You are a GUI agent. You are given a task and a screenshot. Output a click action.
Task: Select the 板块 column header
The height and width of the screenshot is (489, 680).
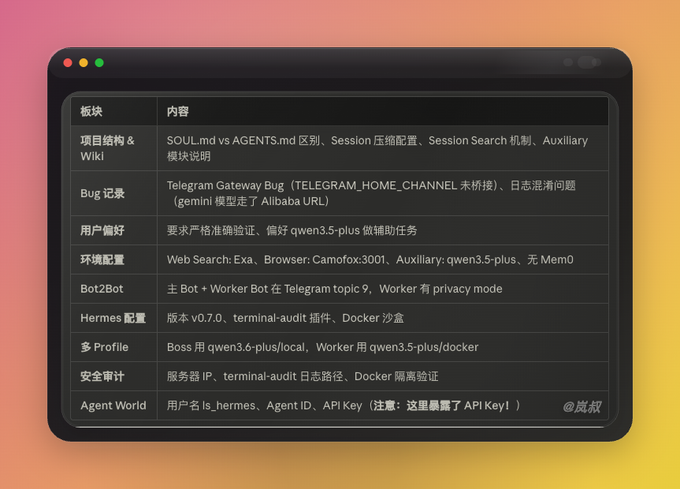[x=91, y=111]
